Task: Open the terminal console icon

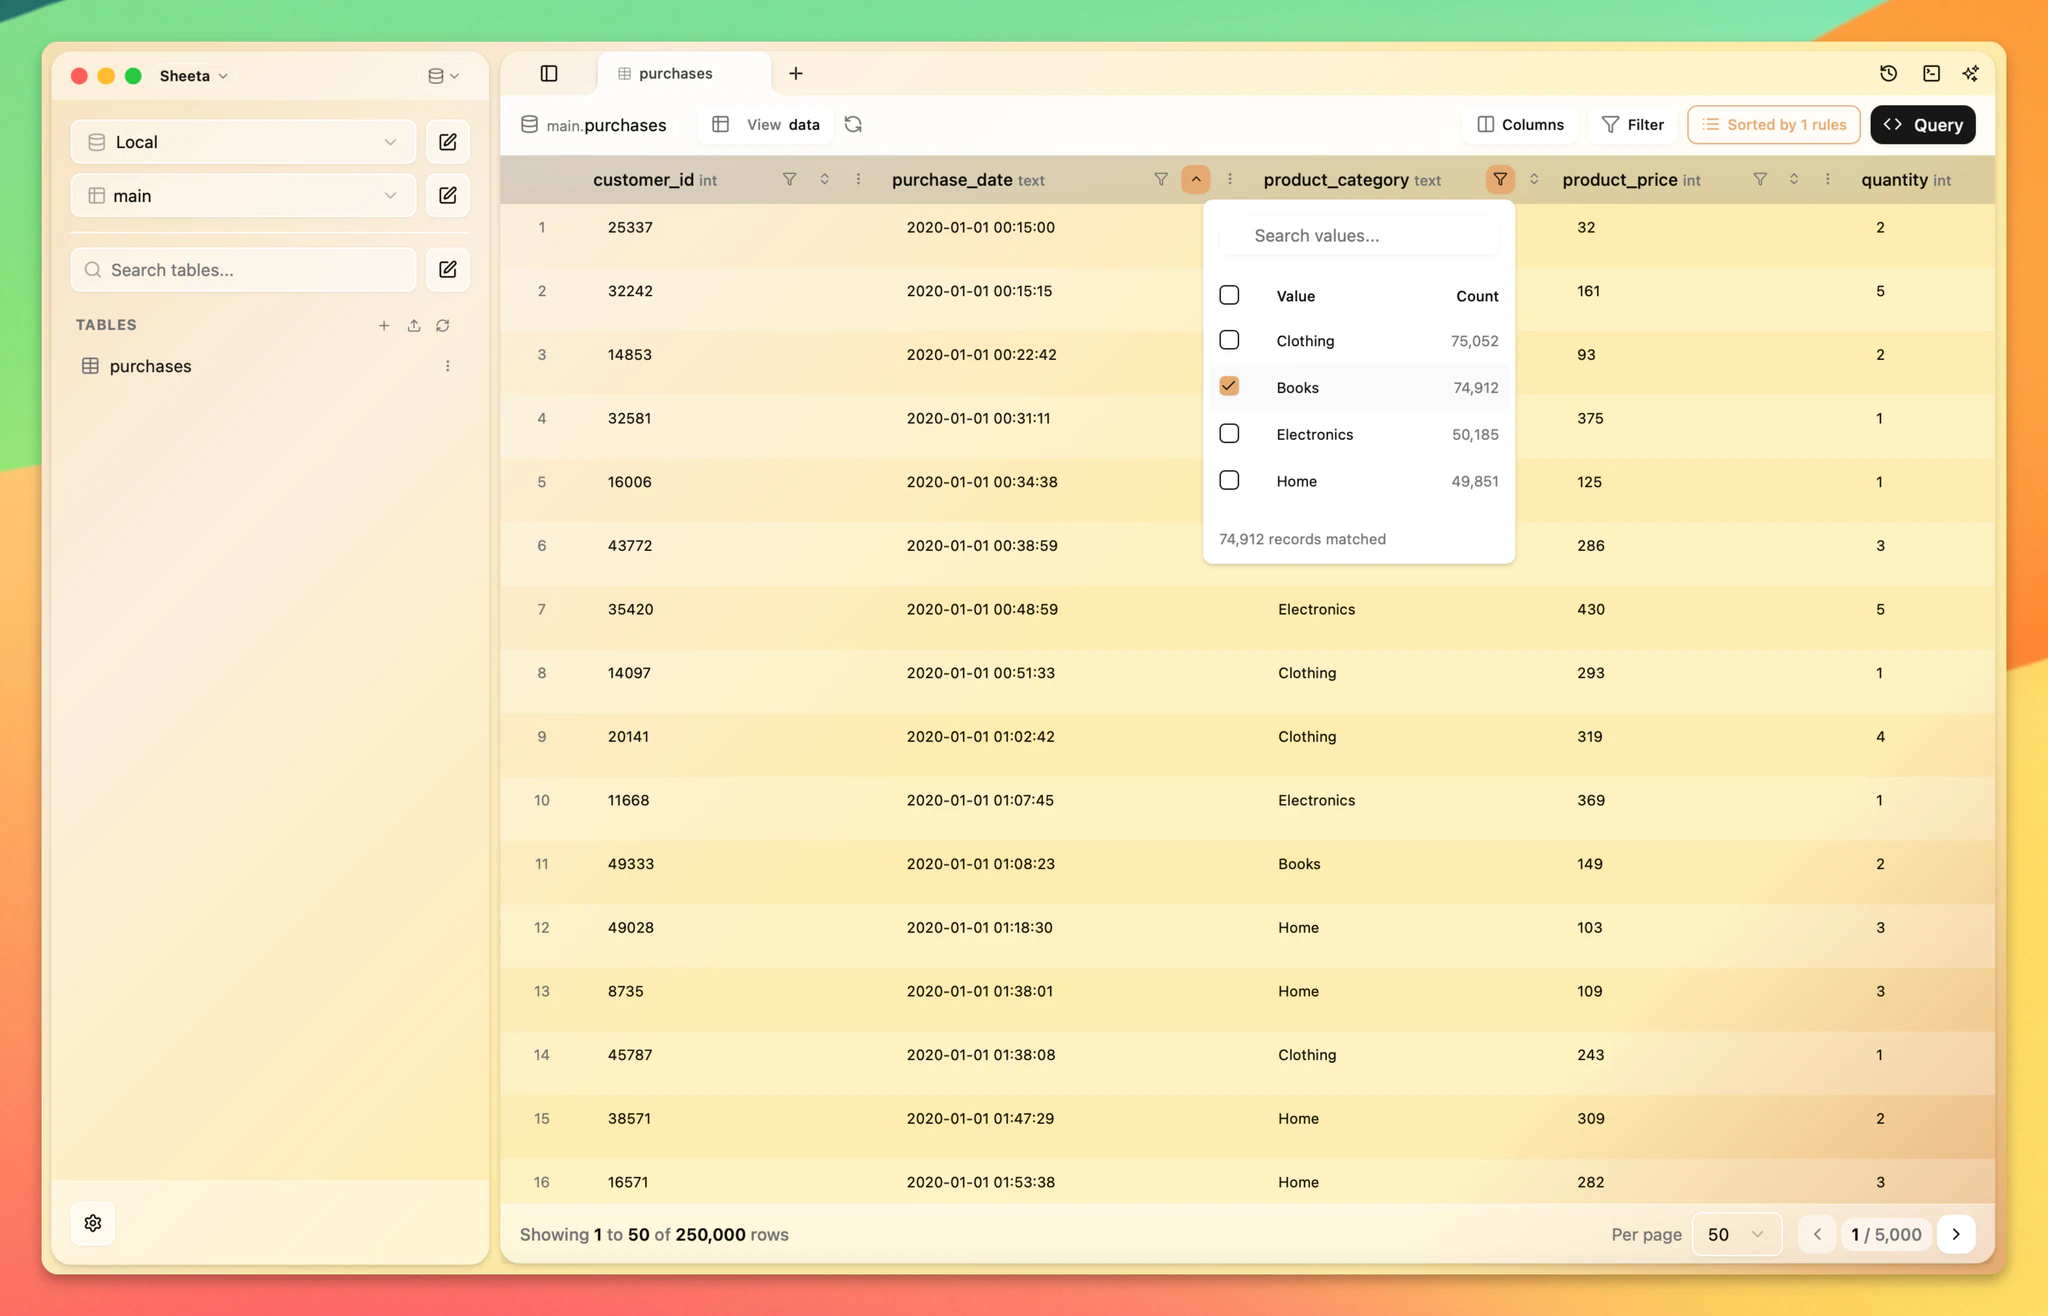Action: coord(1931,73)
